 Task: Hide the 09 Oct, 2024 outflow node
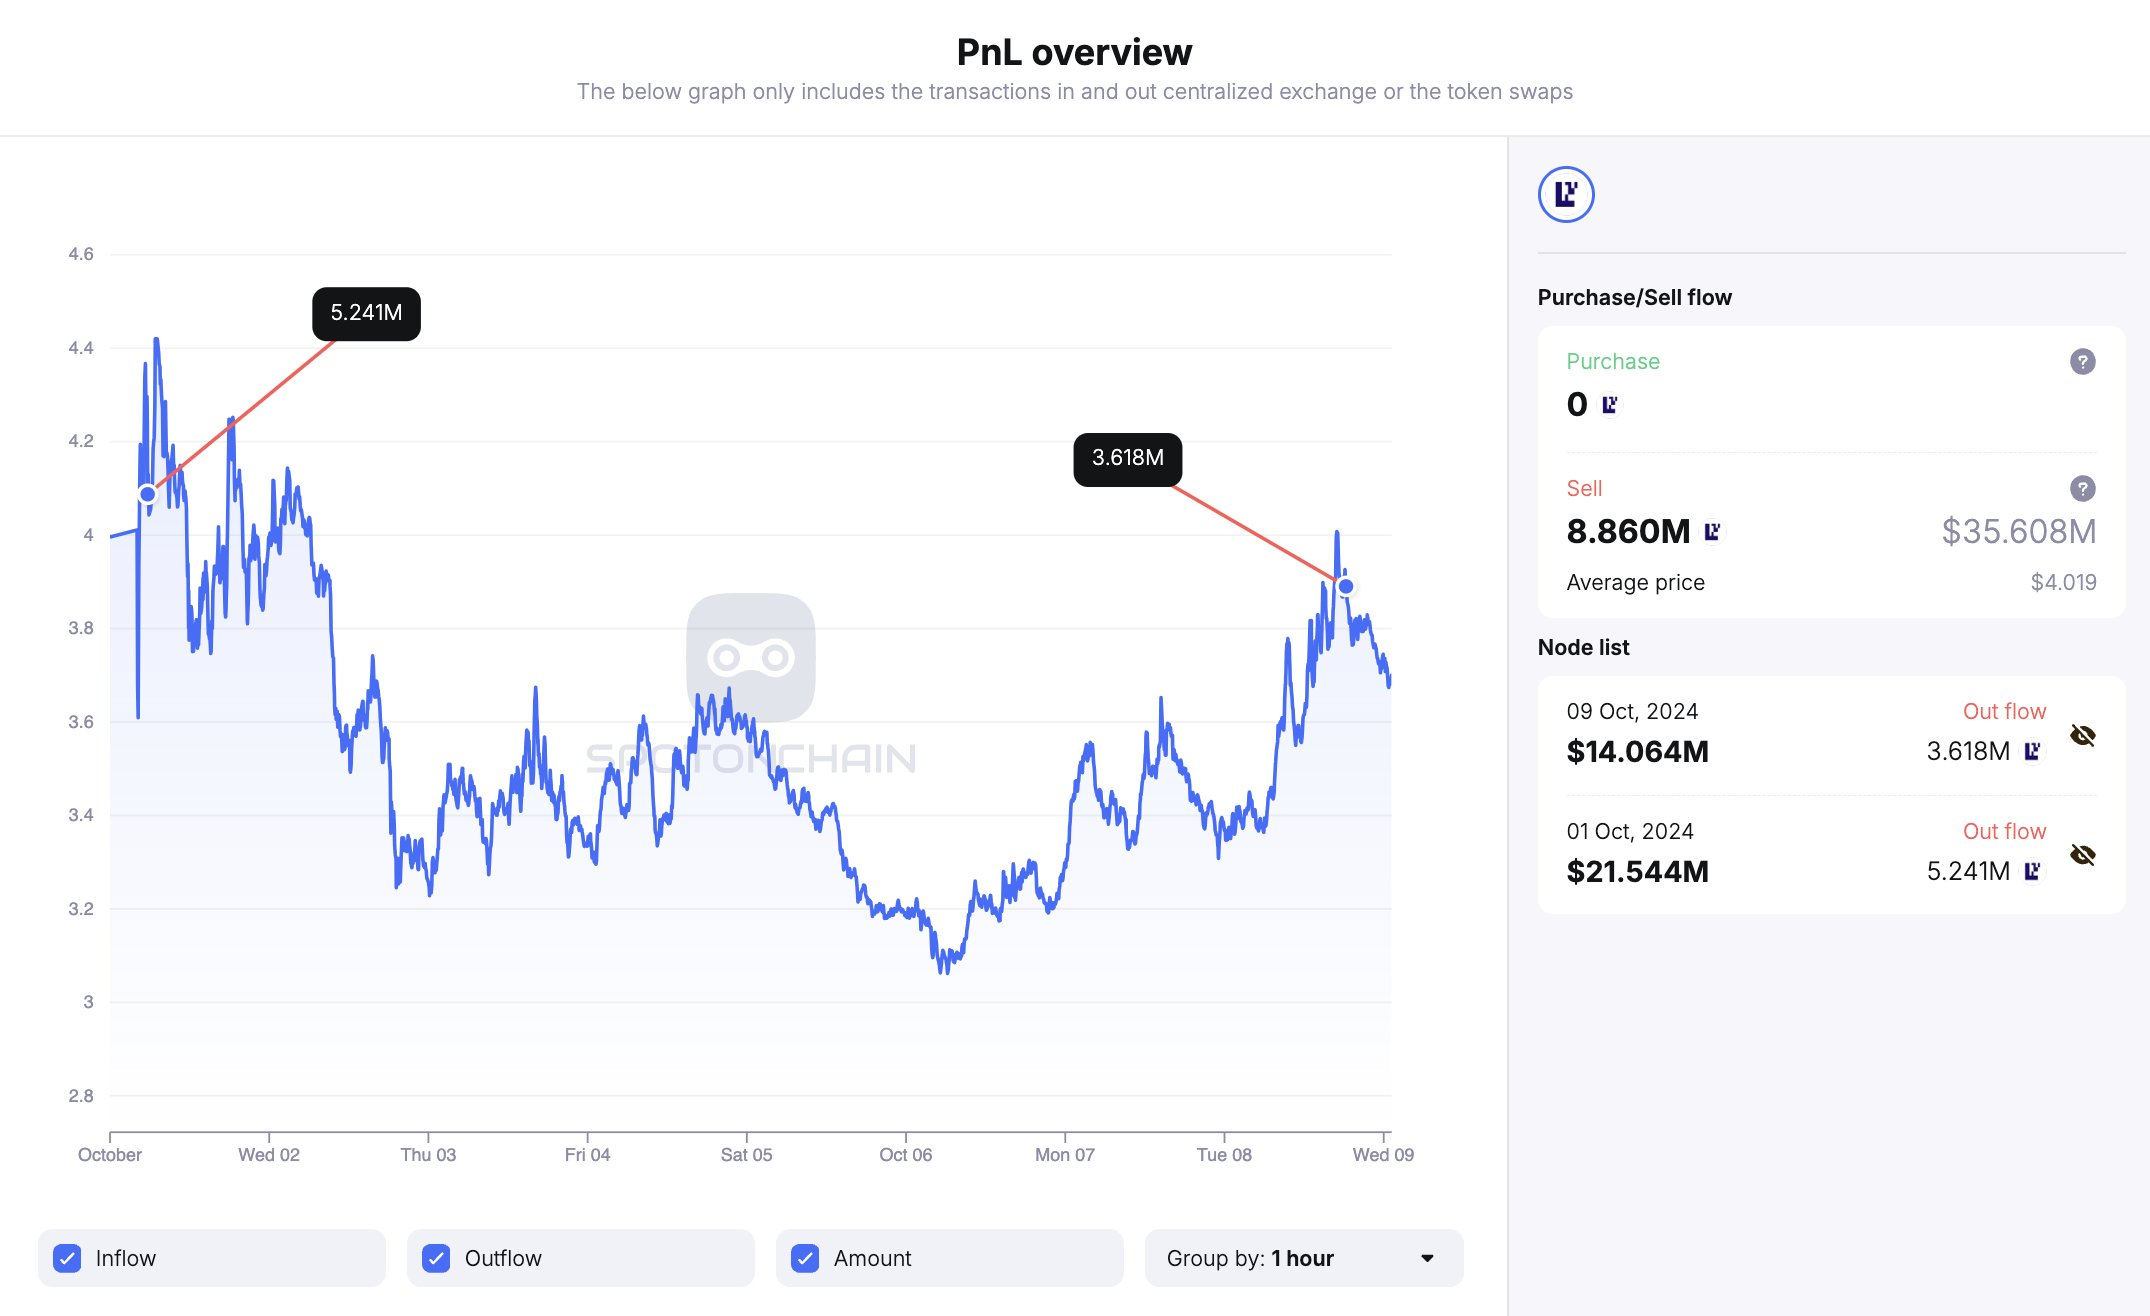point(2083,736)
